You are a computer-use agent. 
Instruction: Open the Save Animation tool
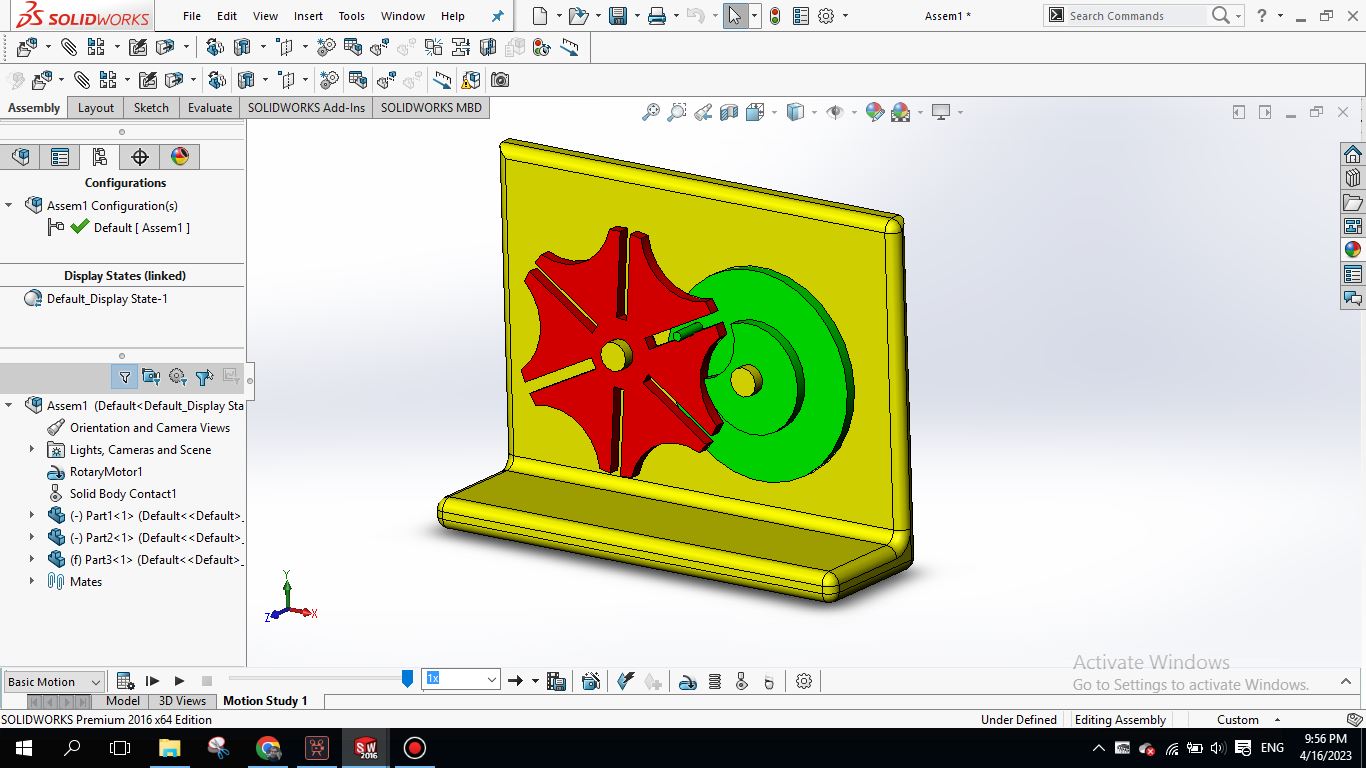tap(557, 681)
